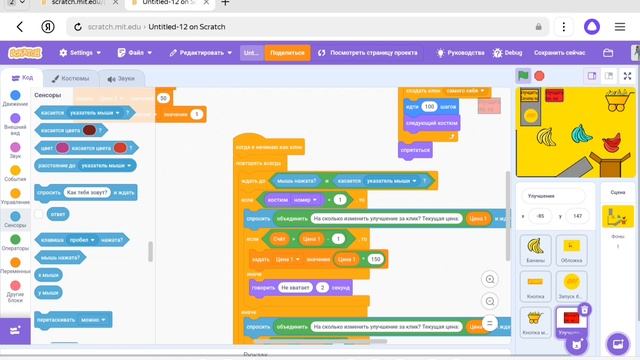Select the Операторы block category
Viewport: 640px width, 360px height.
15,242
